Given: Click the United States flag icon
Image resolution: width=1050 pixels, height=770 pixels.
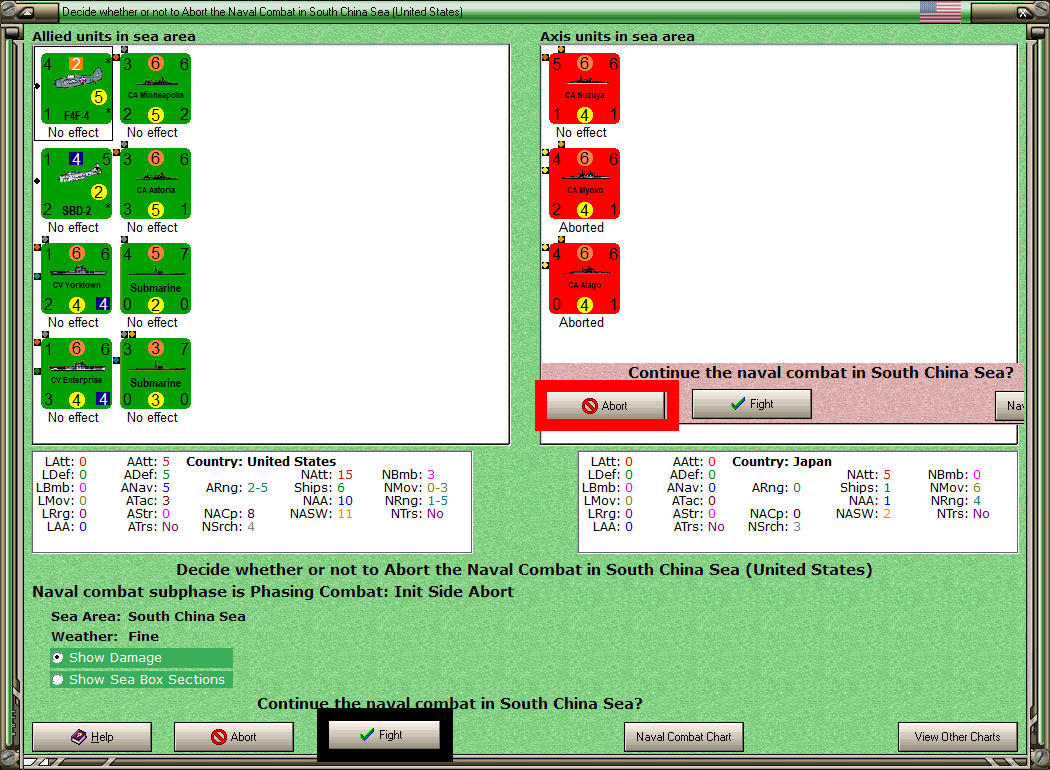Looking at the screenshot, I should [x=940, y=11].
